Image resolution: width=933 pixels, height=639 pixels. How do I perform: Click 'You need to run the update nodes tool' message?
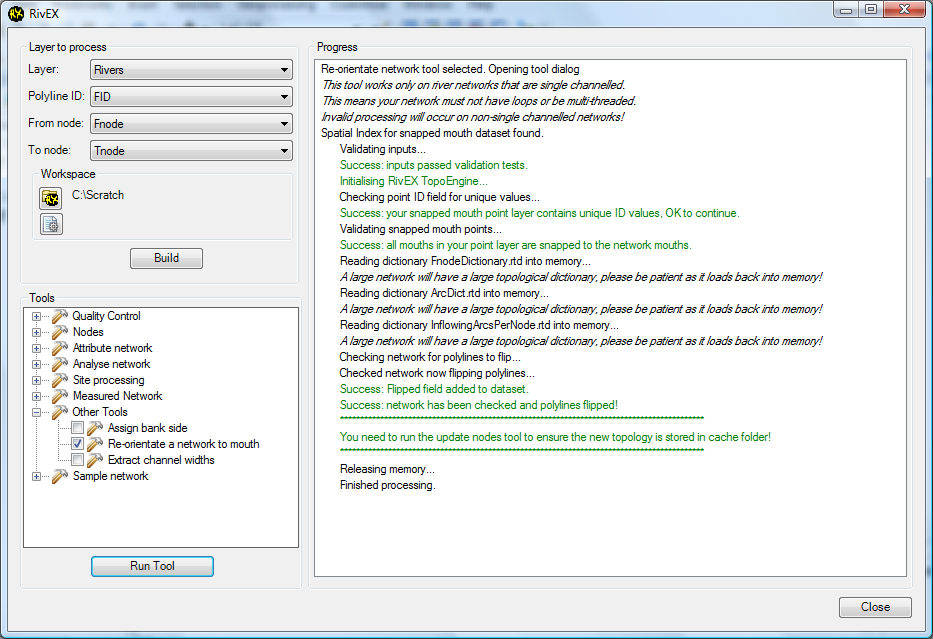click(x=555, y=437)
